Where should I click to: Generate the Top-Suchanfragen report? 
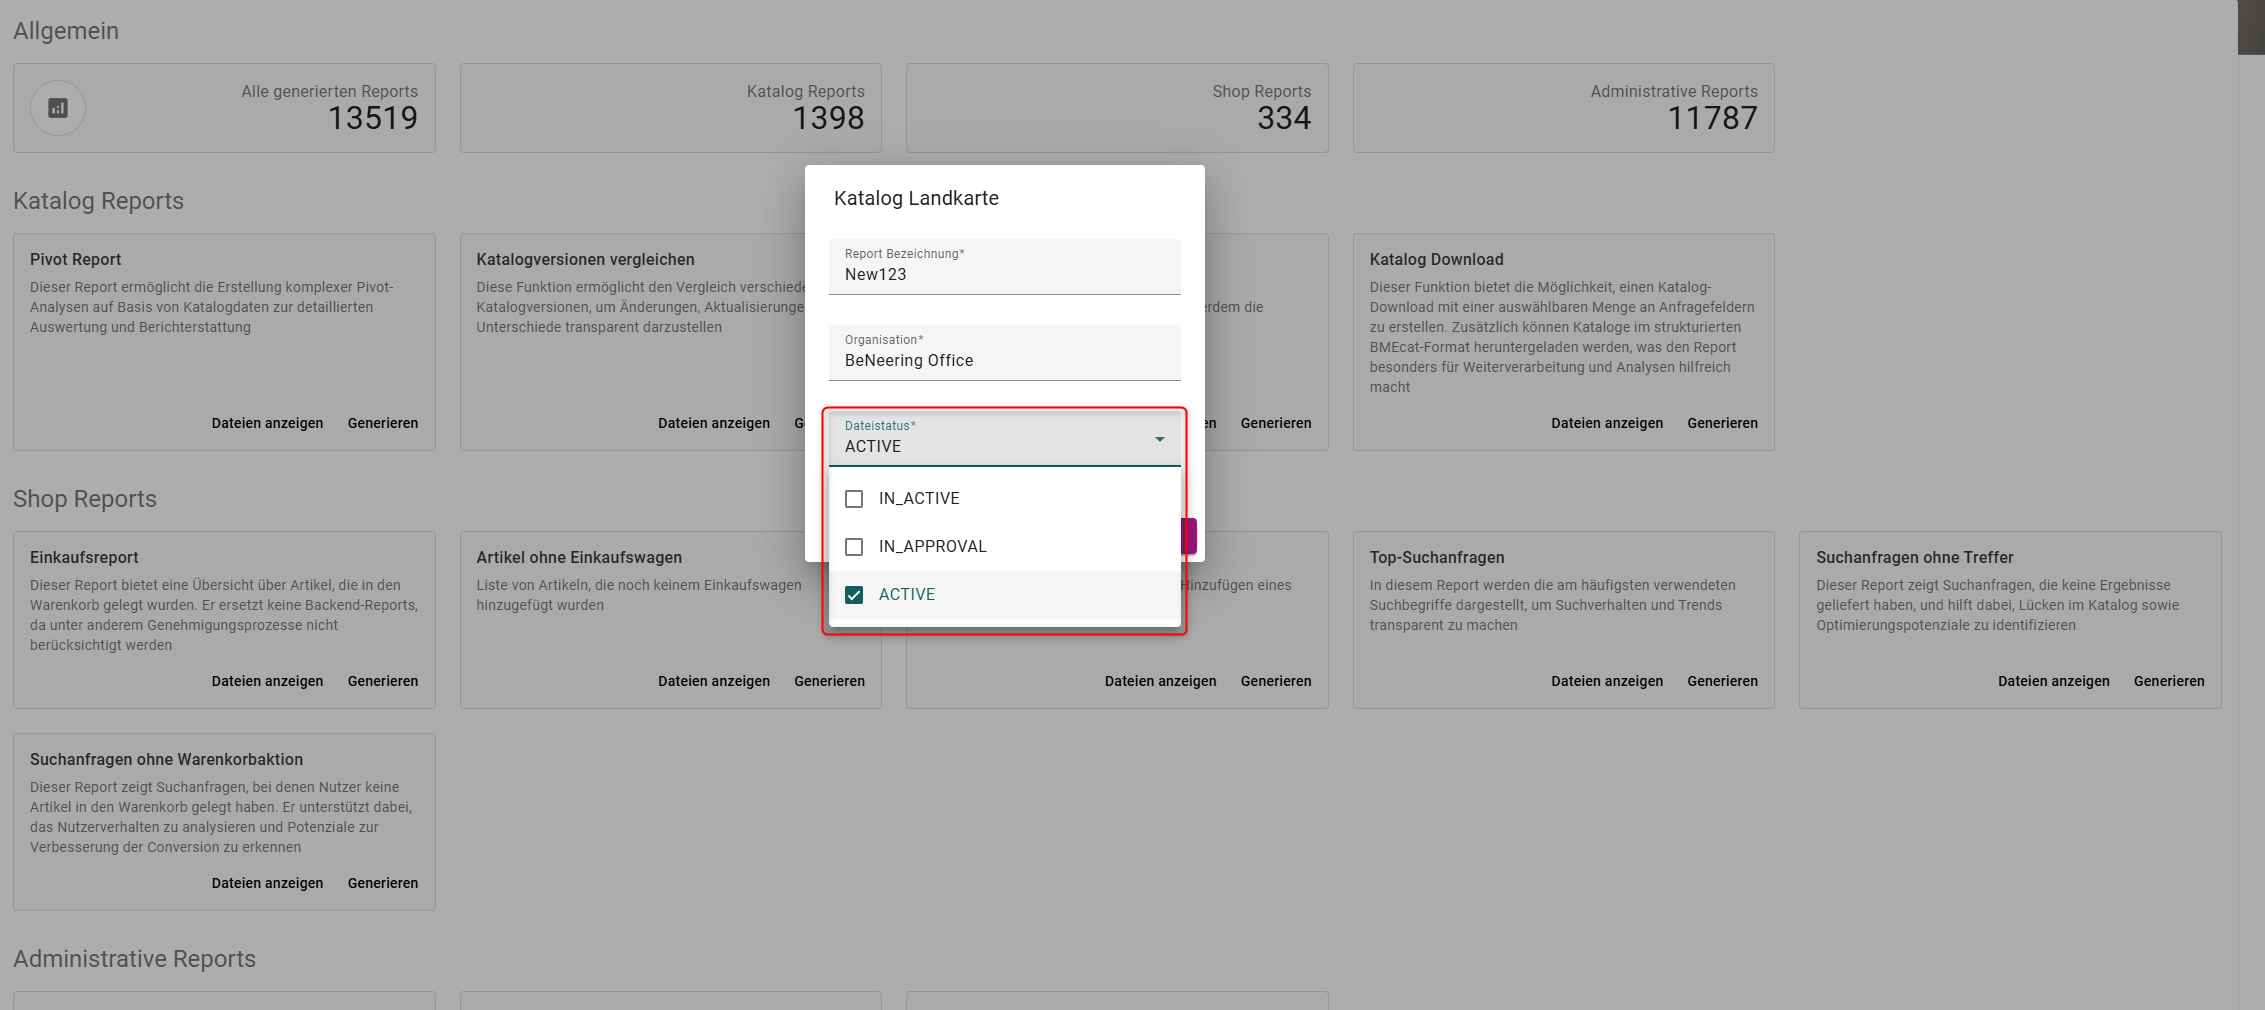point(1722,681)
